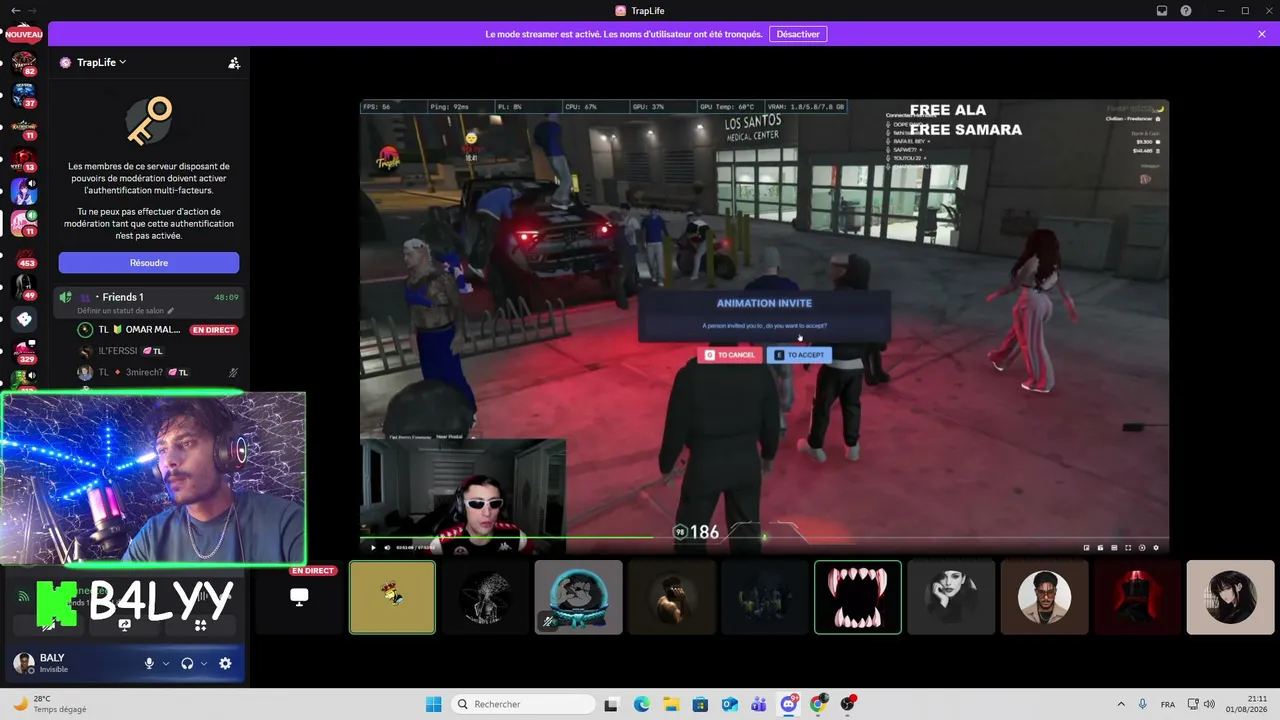
Task: Open microphone input options chevron
Action: 166,663
